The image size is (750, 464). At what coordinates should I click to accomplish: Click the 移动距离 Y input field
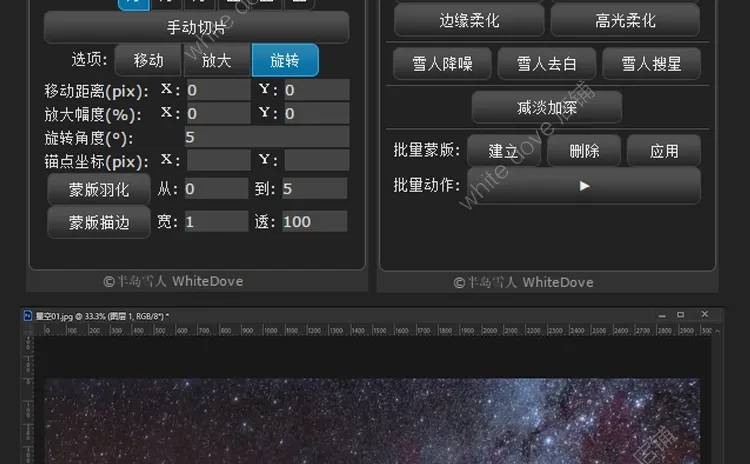coord(317,90)
